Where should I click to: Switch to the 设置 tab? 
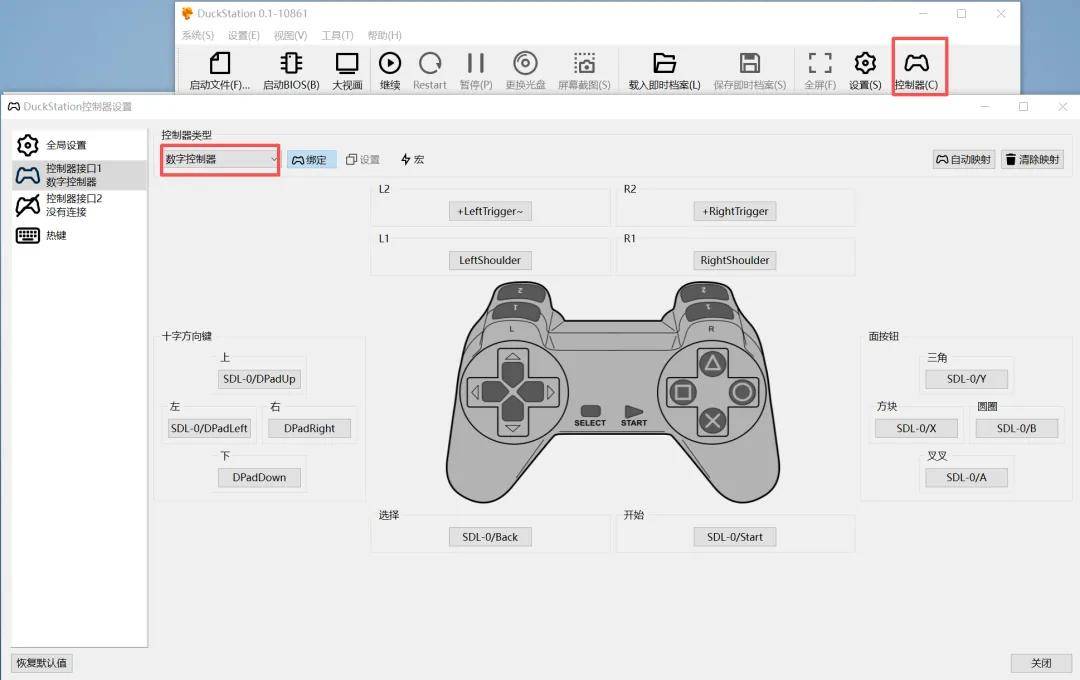[363, 160]
